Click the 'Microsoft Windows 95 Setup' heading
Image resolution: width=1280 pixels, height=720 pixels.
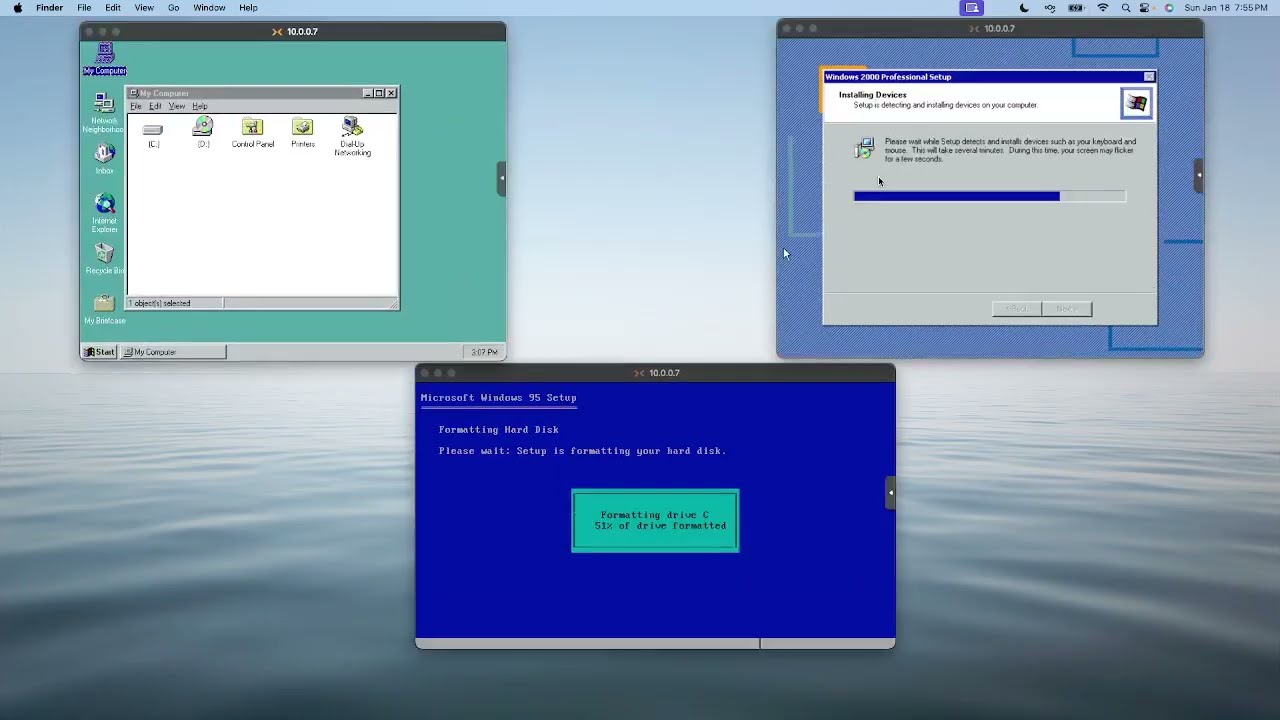pos(498,398)
